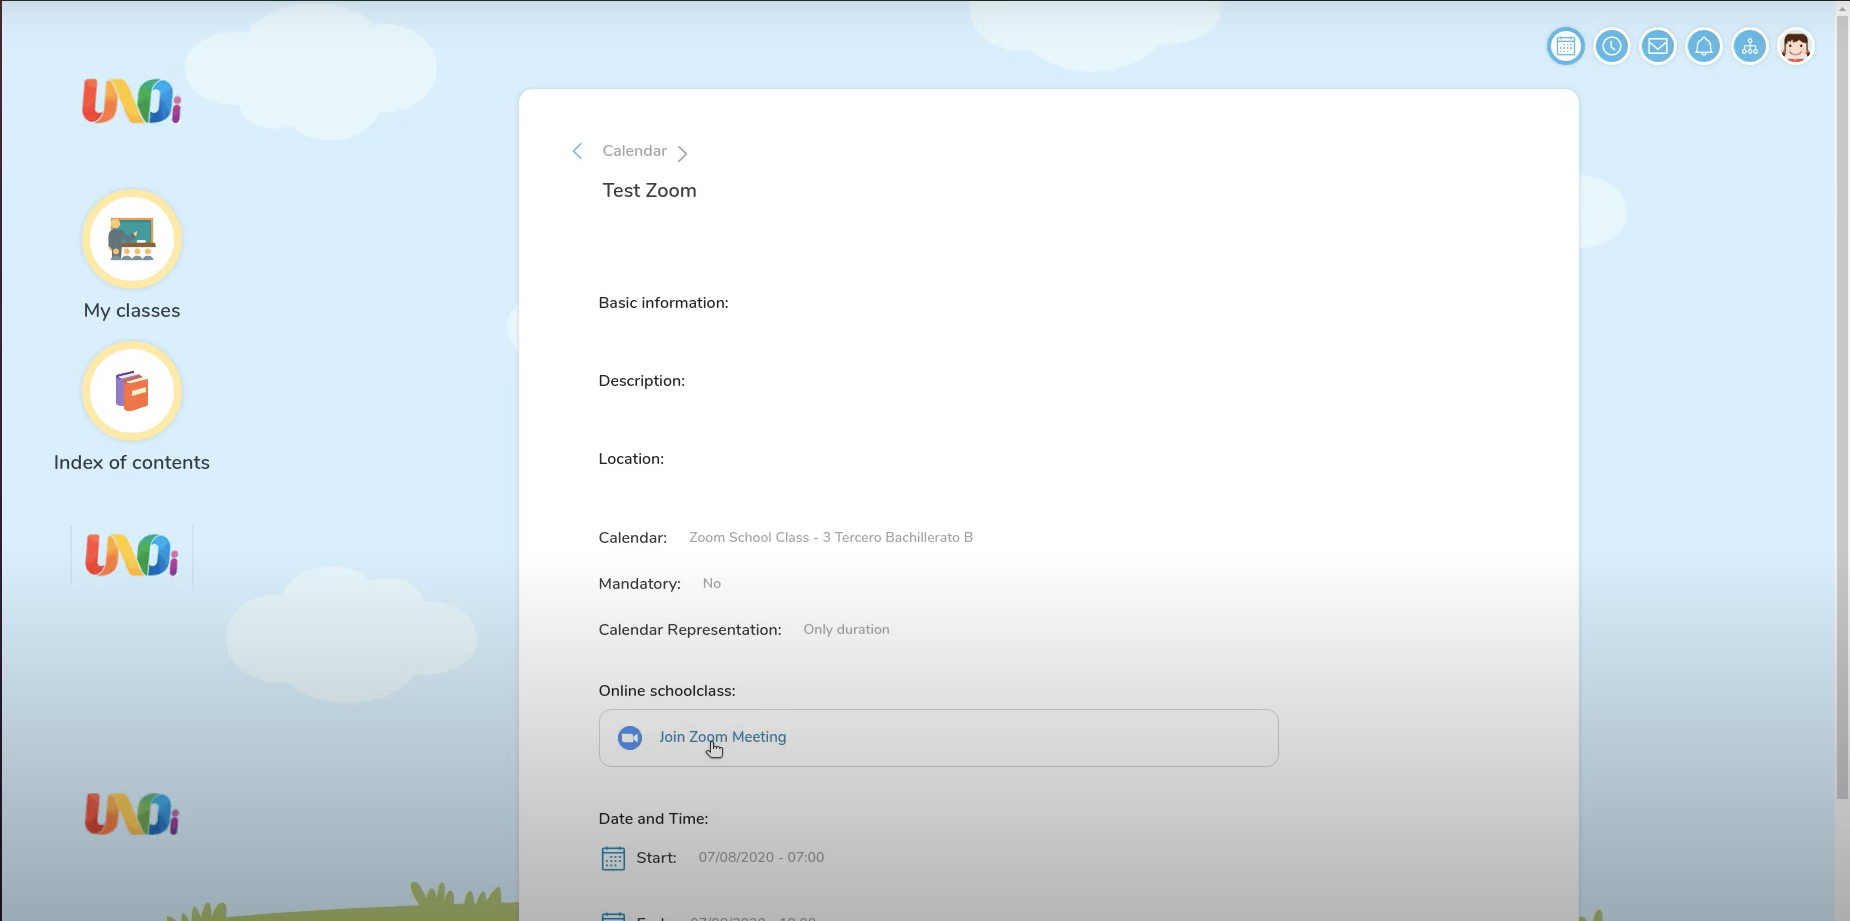
Task: Open the organization hierarchy icon
Action: click(1749, 46)
